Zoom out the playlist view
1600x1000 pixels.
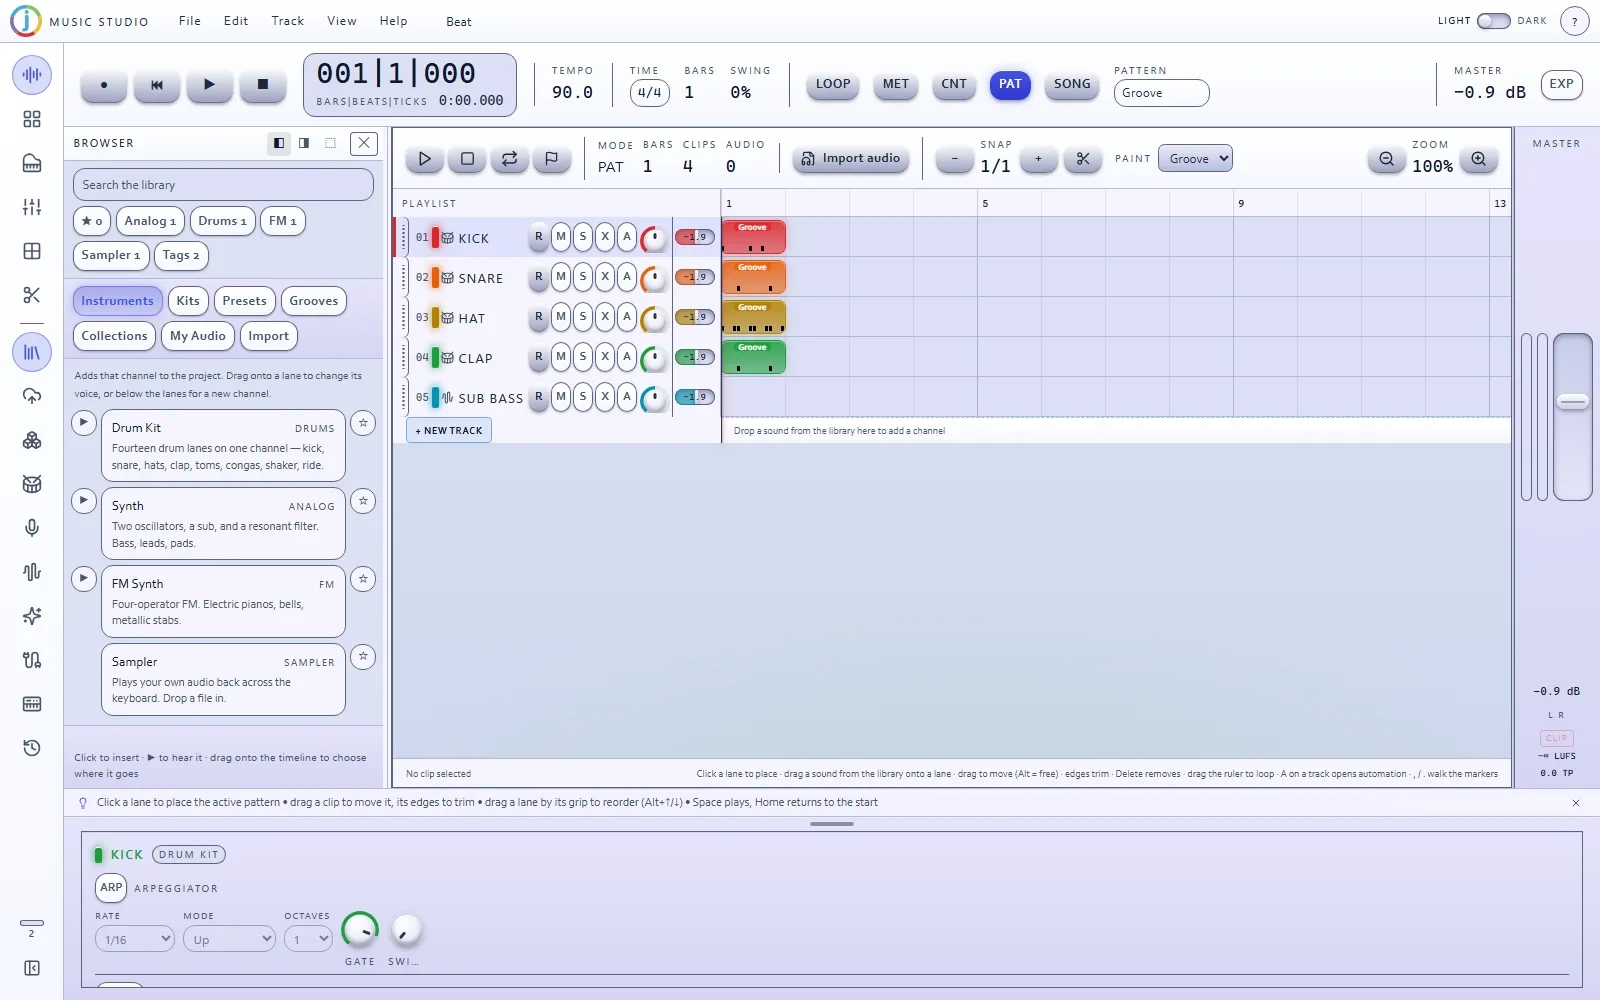point(1386,158)
